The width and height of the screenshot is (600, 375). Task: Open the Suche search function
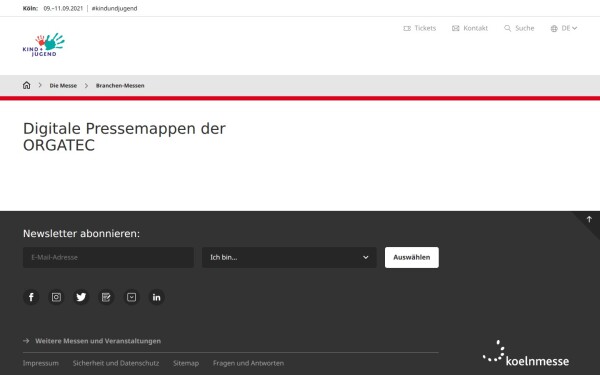pos(519,28)
